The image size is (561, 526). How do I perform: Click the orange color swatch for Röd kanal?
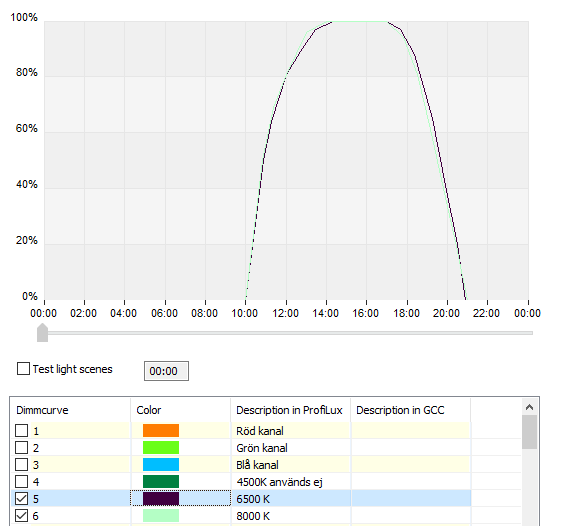[161, 430]
